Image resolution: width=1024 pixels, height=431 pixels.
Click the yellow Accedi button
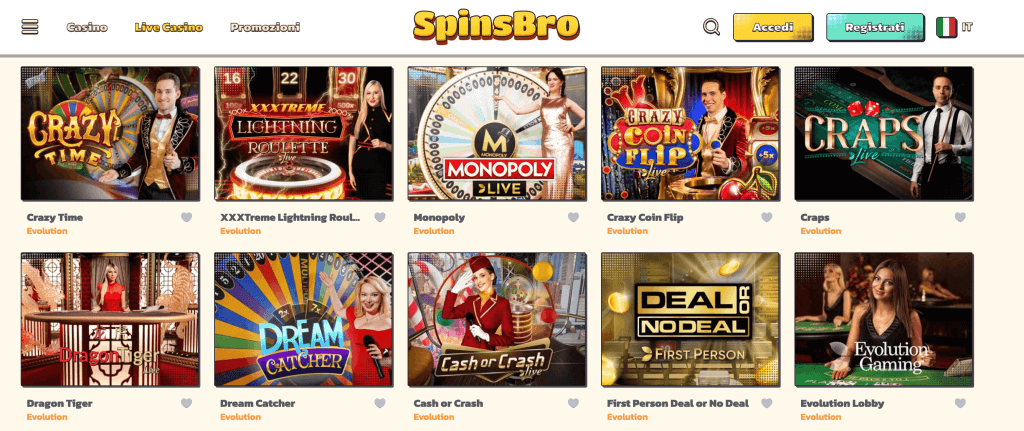coord(773,27)
